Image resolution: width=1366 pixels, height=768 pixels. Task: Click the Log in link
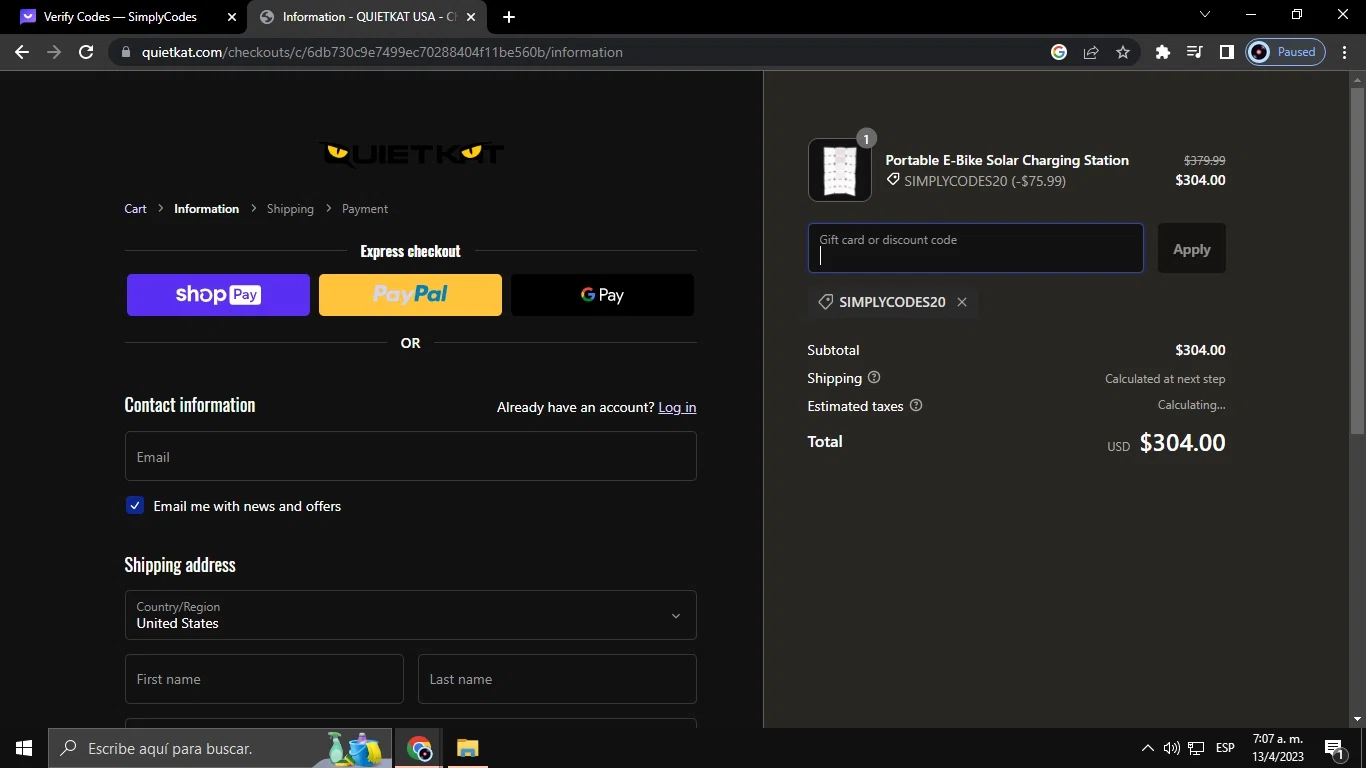[x=677, y=407]
